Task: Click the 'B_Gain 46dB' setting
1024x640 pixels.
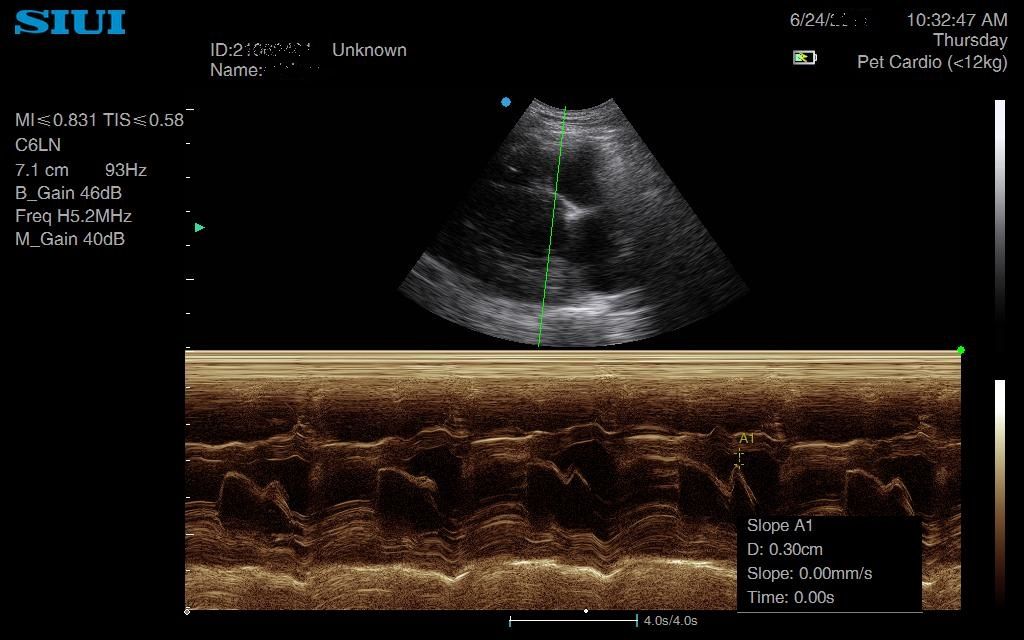Action: click(69, 193)
